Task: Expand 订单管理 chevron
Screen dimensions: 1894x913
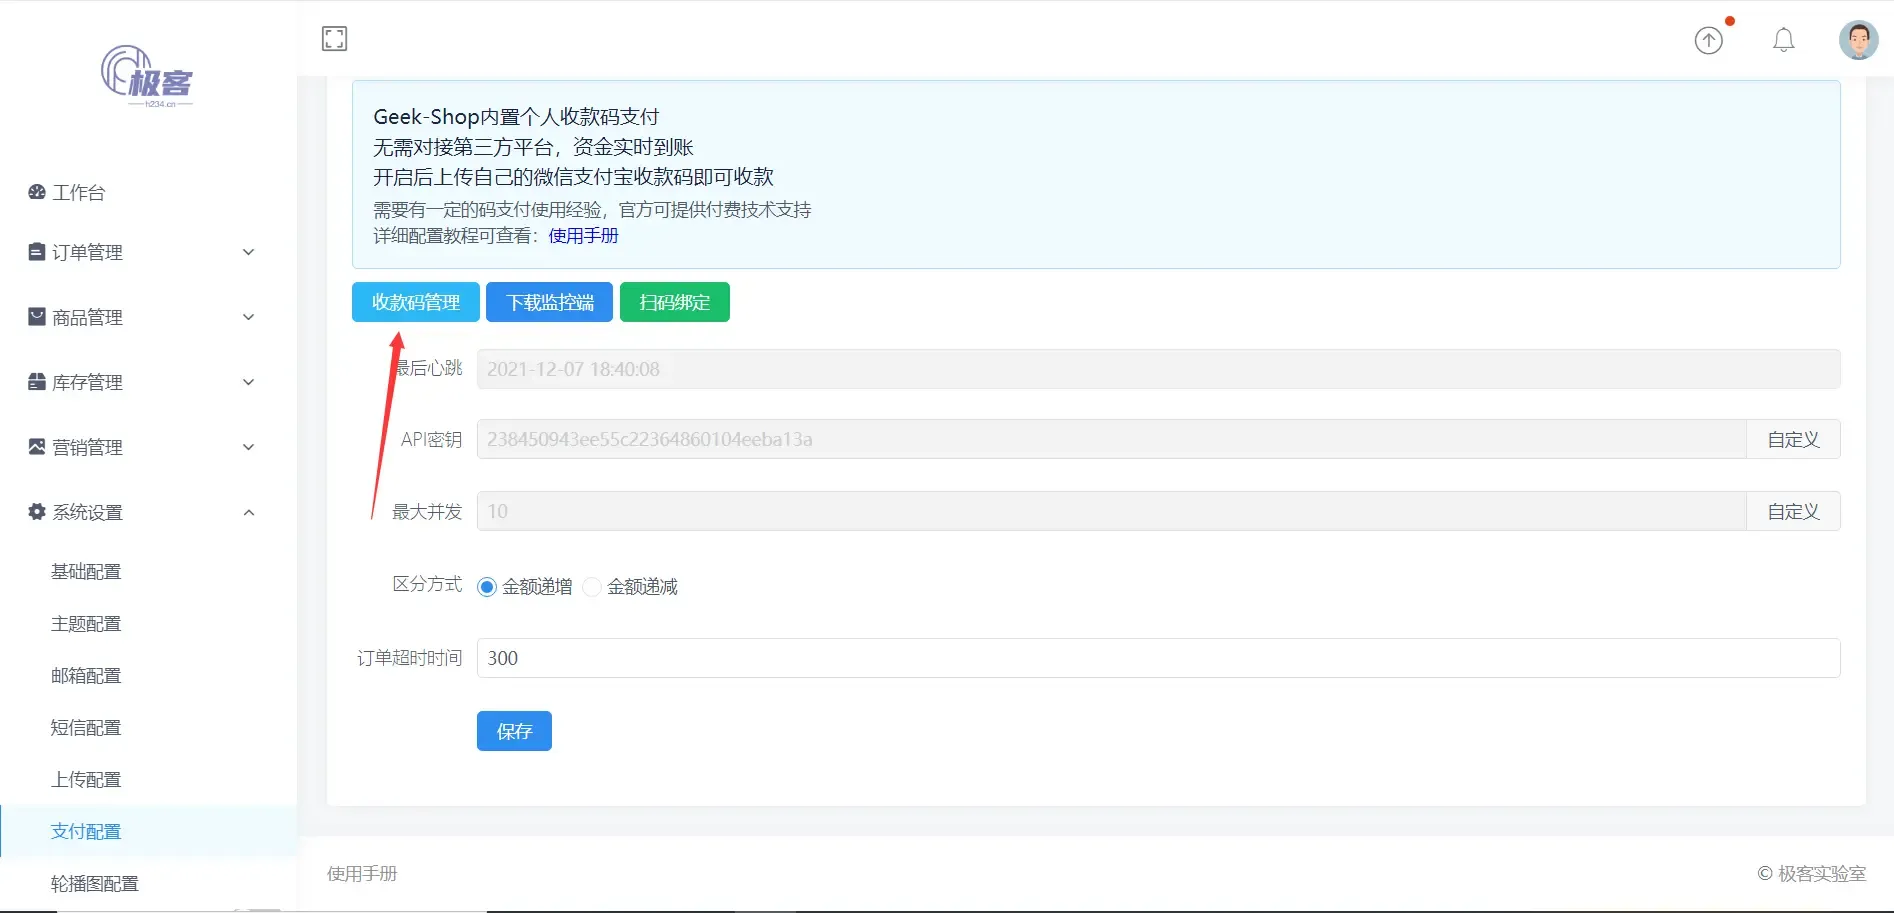Action: 249,252
